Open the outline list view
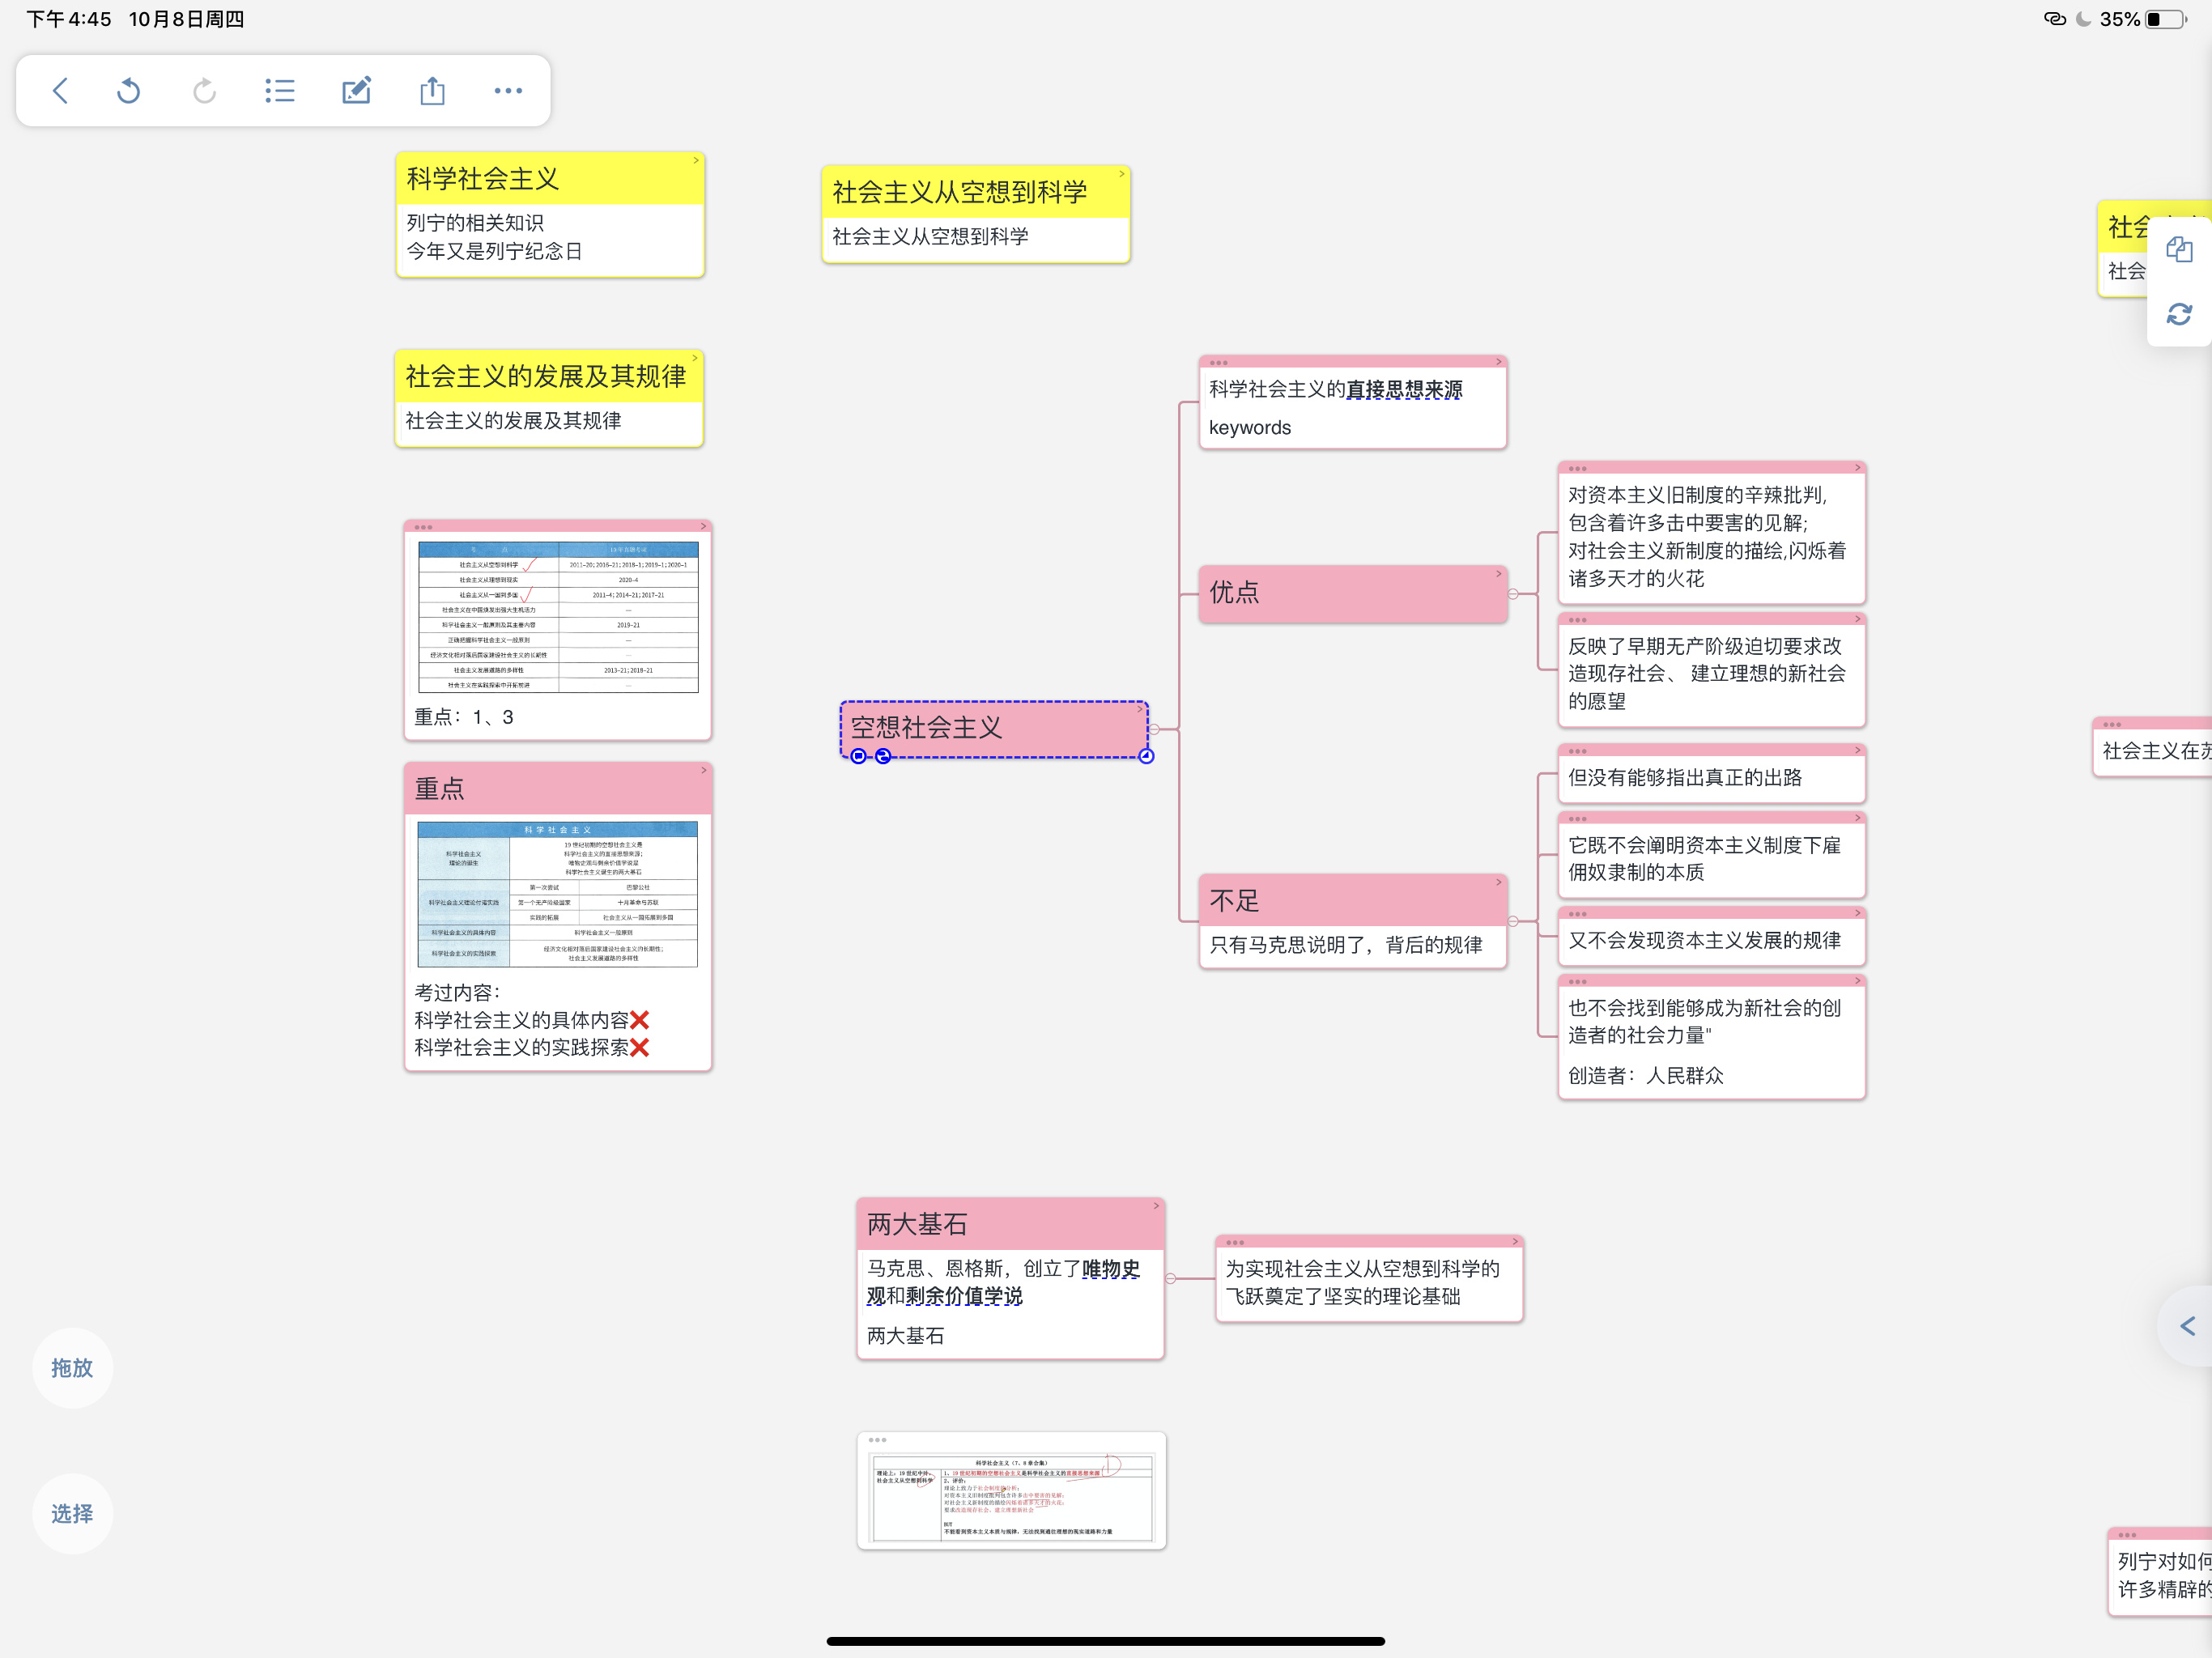2212x1658 pixels. coord(280,91)
